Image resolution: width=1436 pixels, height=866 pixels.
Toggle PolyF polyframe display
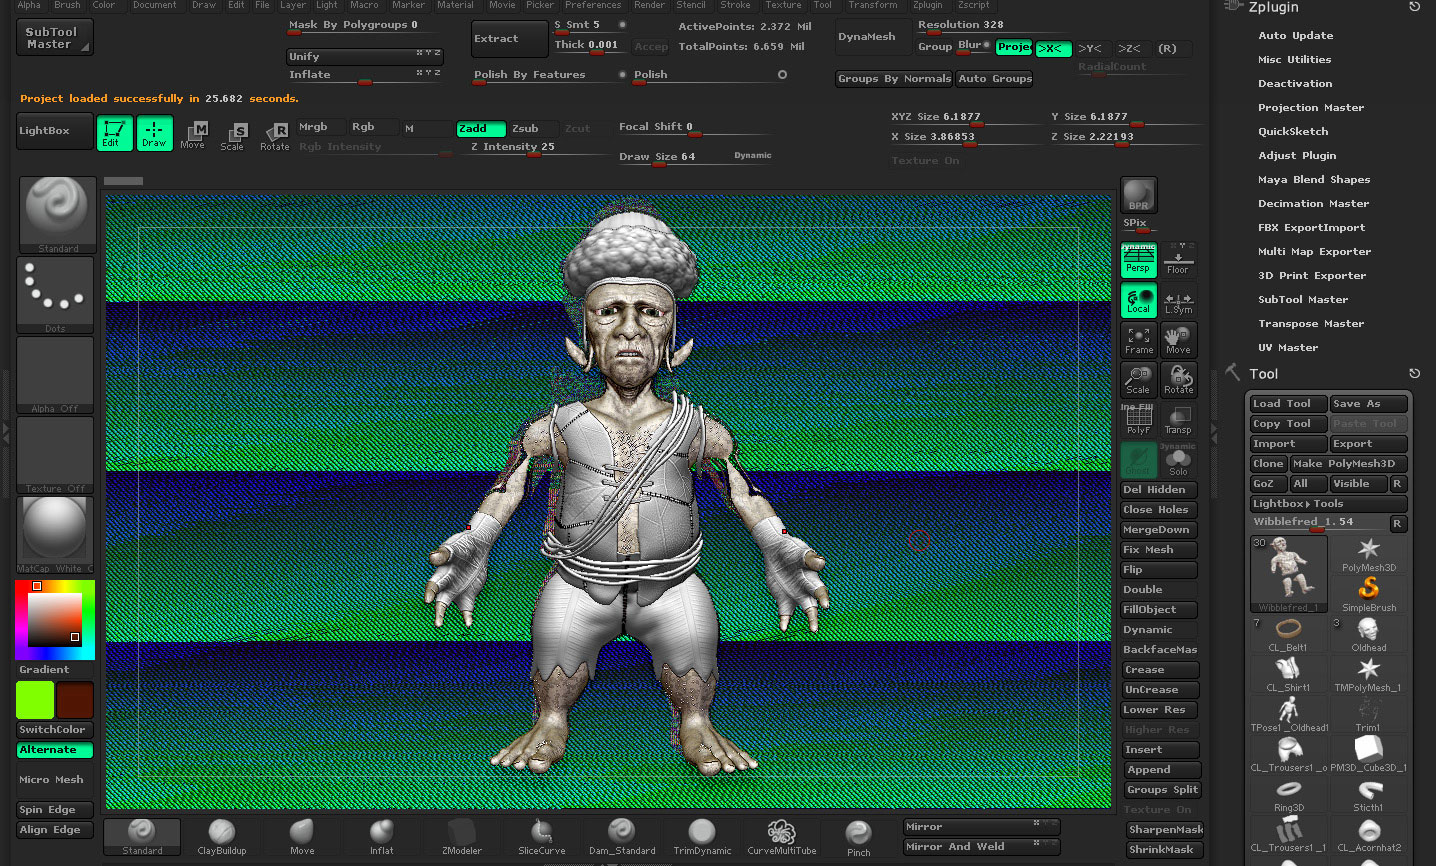1138,420
